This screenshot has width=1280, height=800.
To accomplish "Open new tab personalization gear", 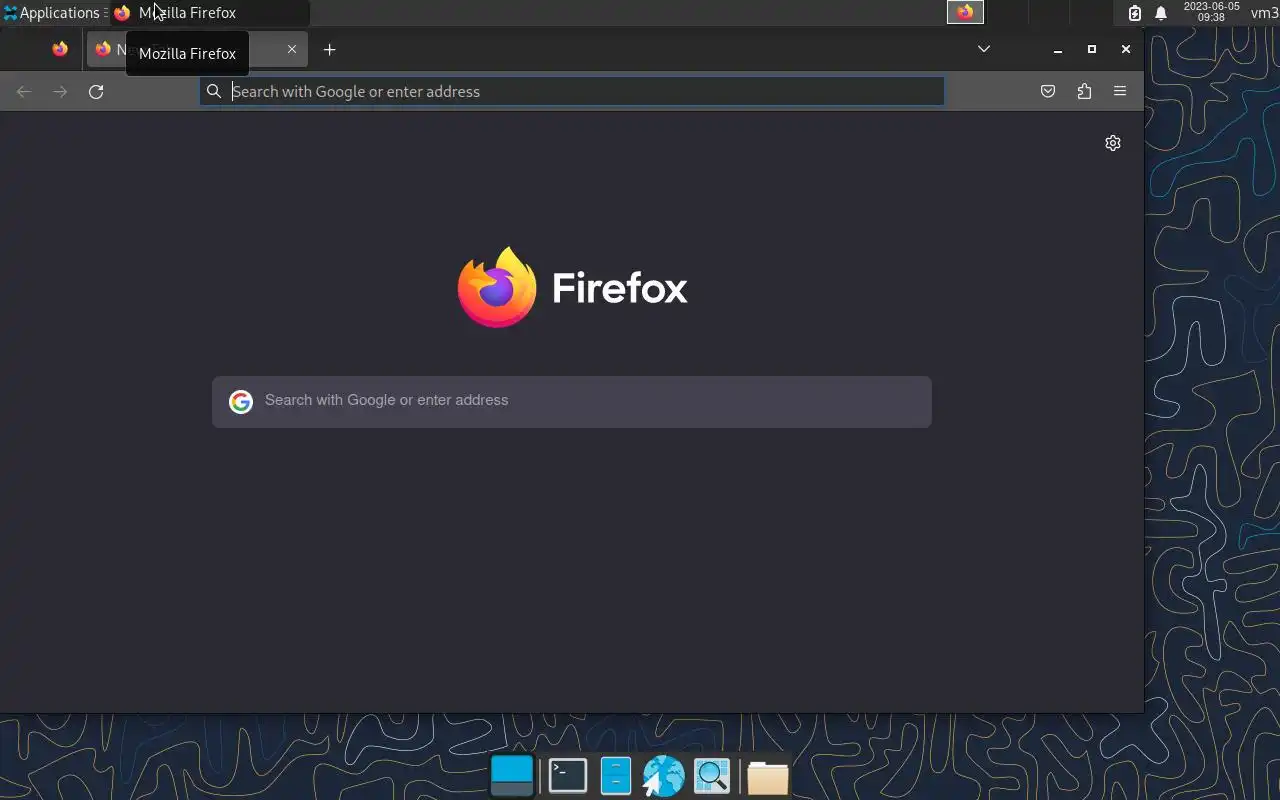I will pyautogui.click(x=1113, y=143).
